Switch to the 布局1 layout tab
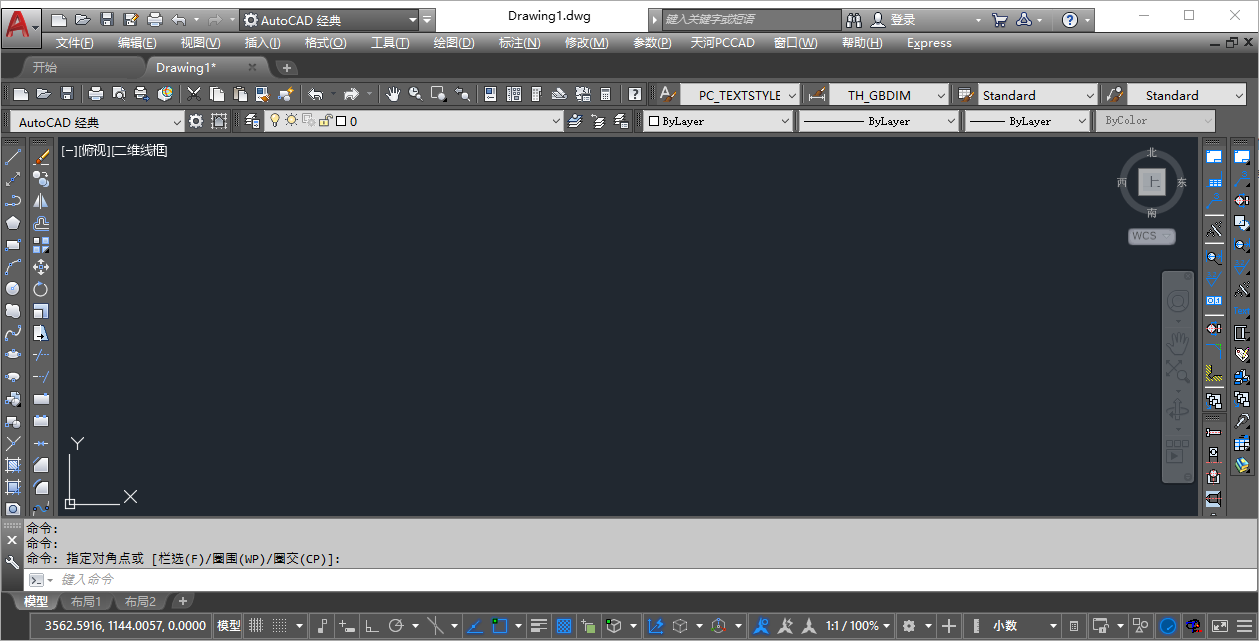 (85, 601)
